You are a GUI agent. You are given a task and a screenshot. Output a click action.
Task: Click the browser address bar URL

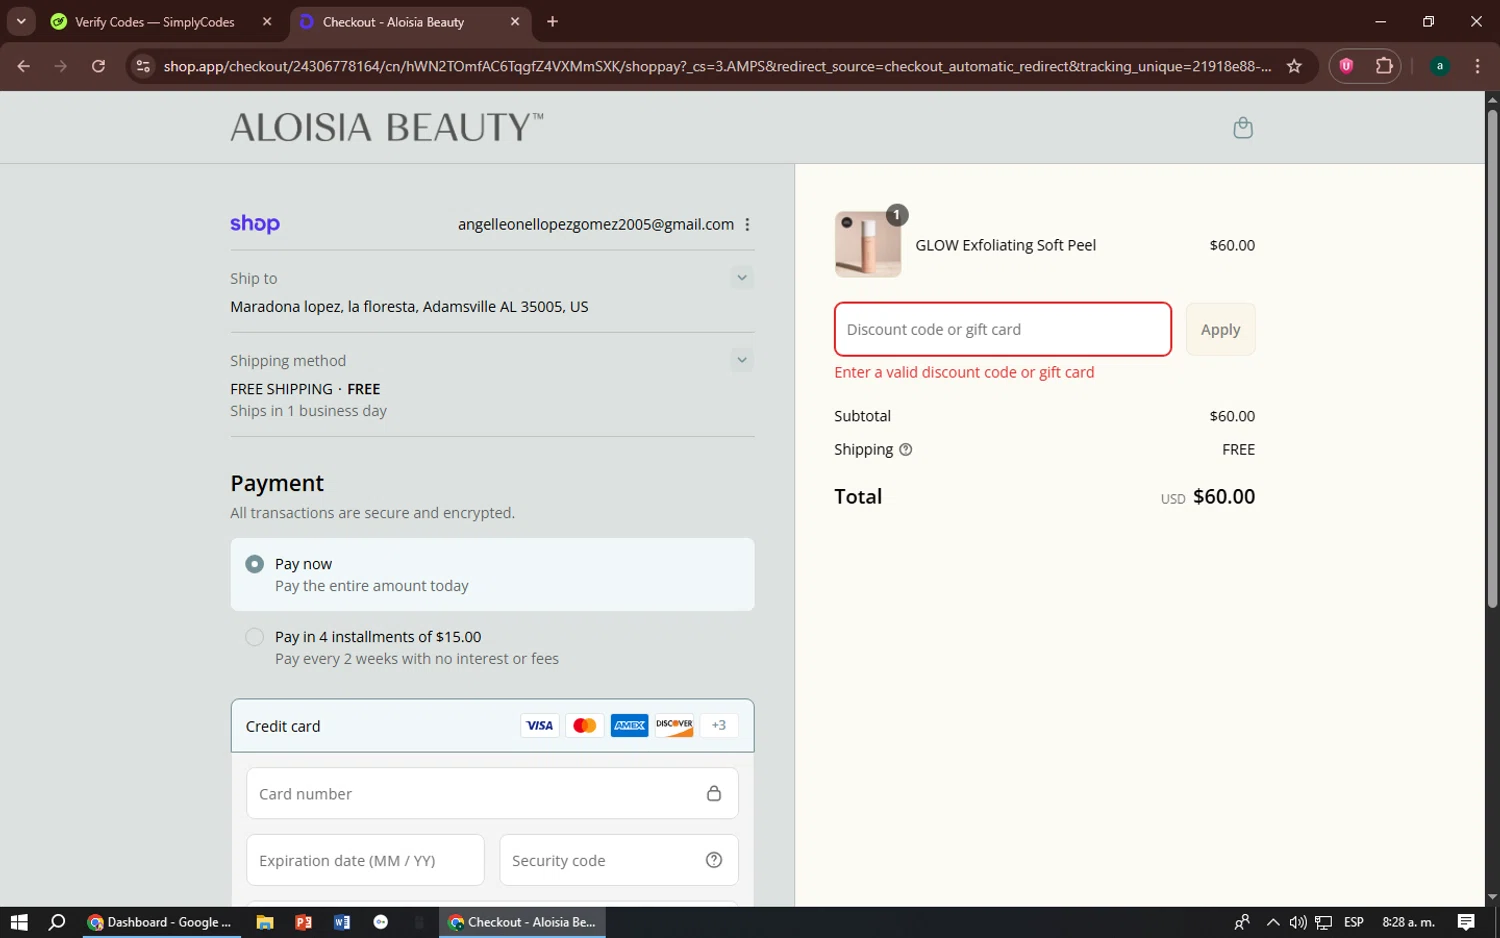pyautogui.click(x=716, y=66)
